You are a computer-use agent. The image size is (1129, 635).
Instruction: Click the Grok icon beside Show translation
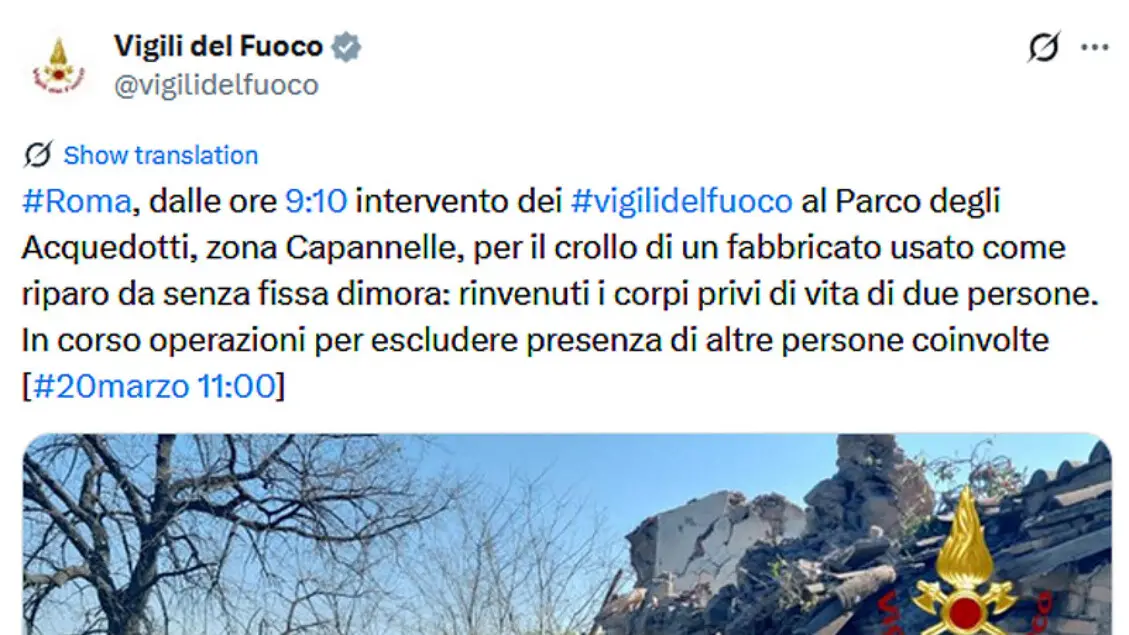pos(38,154)
